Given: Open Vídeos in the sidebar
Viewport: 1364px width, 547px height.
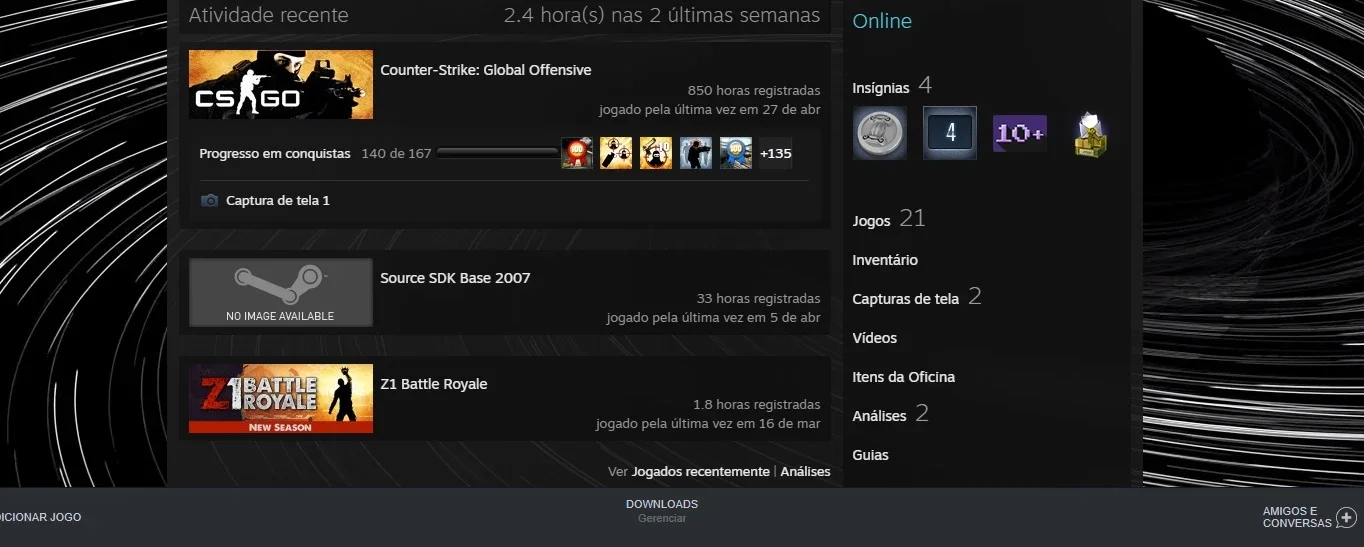Looking at the screenshot, I should pos(875,338).
